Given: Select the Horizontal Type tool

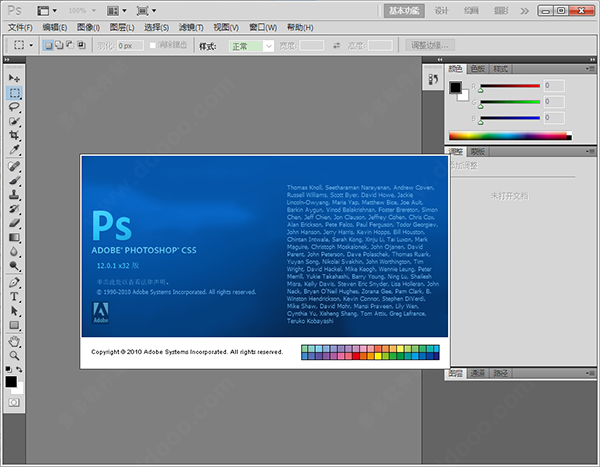Looking at the screenshot, I should (x=14, y=297).
